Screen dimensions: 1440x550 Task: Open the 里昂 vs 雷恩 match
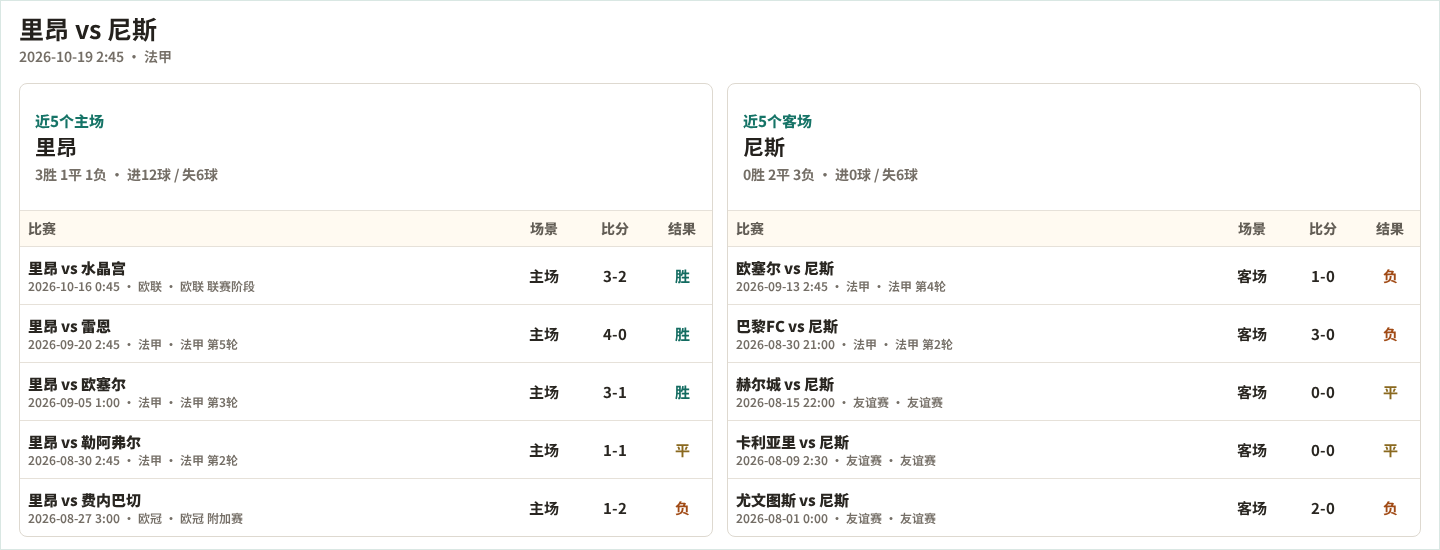click(x=366, y=334)
